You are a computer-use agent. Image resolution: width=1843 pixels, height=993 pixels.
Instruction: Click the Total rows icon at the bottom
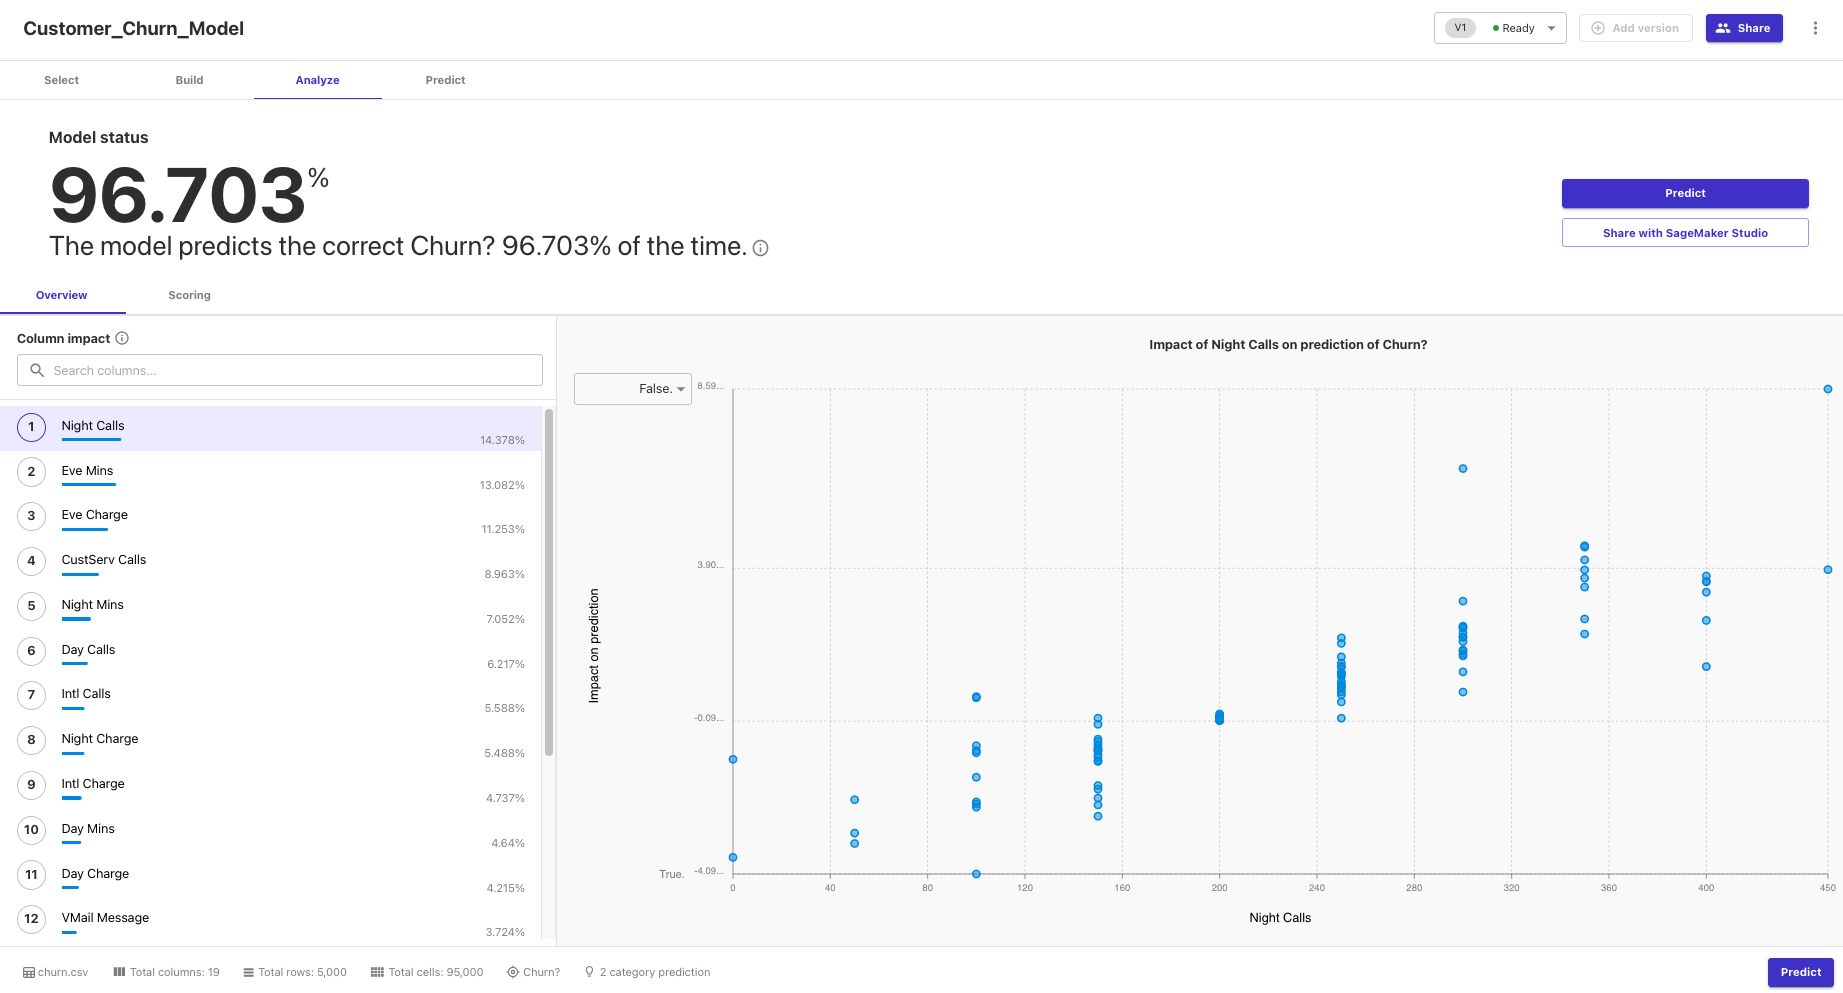pos(247,971)
